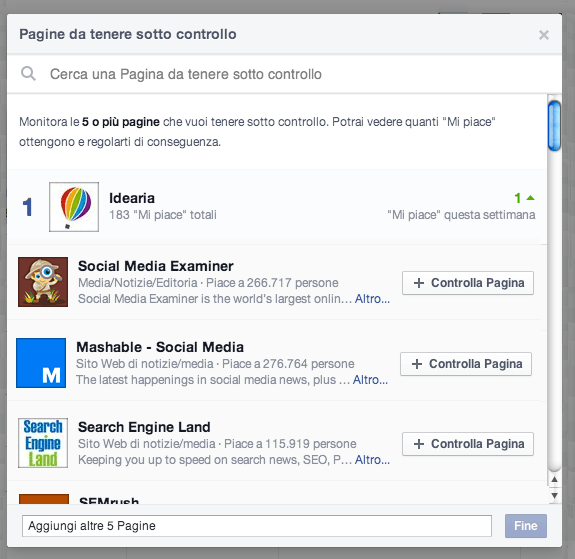Open the Idearia balloon thumbnail
Screen dimensions: 575x559
tap(74, 207)
